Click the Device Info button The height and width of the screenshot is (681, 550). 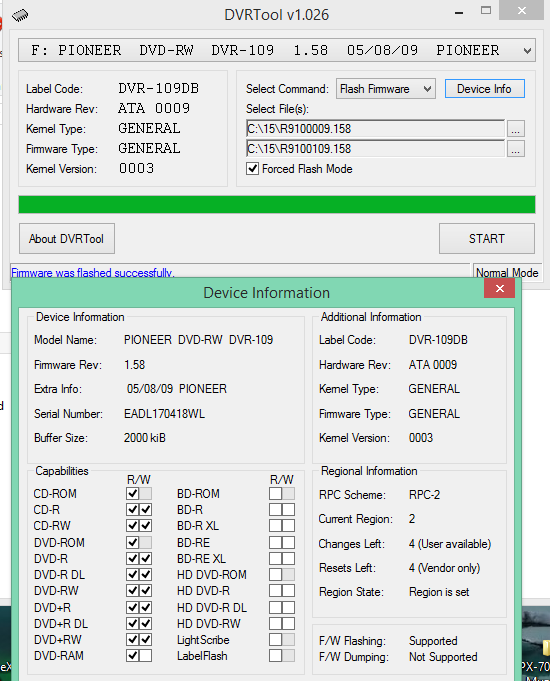coord(484,89)
